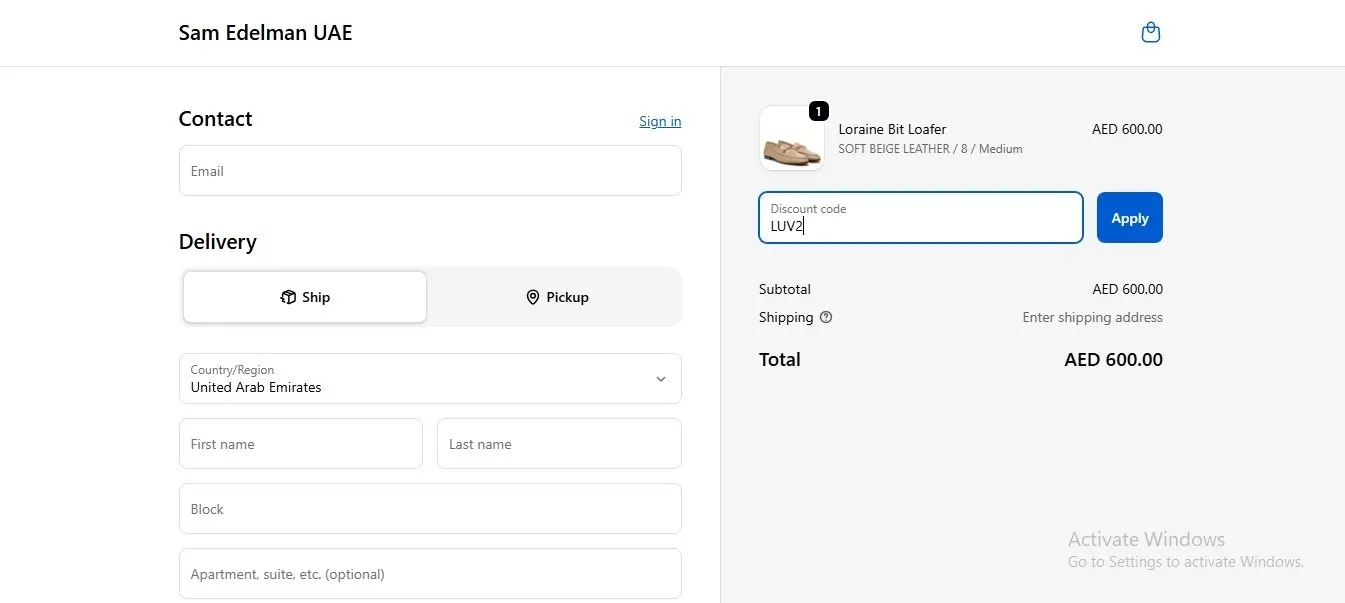
Task: Expand the Country/Region chevron arrow
Action: coord(660,379)
